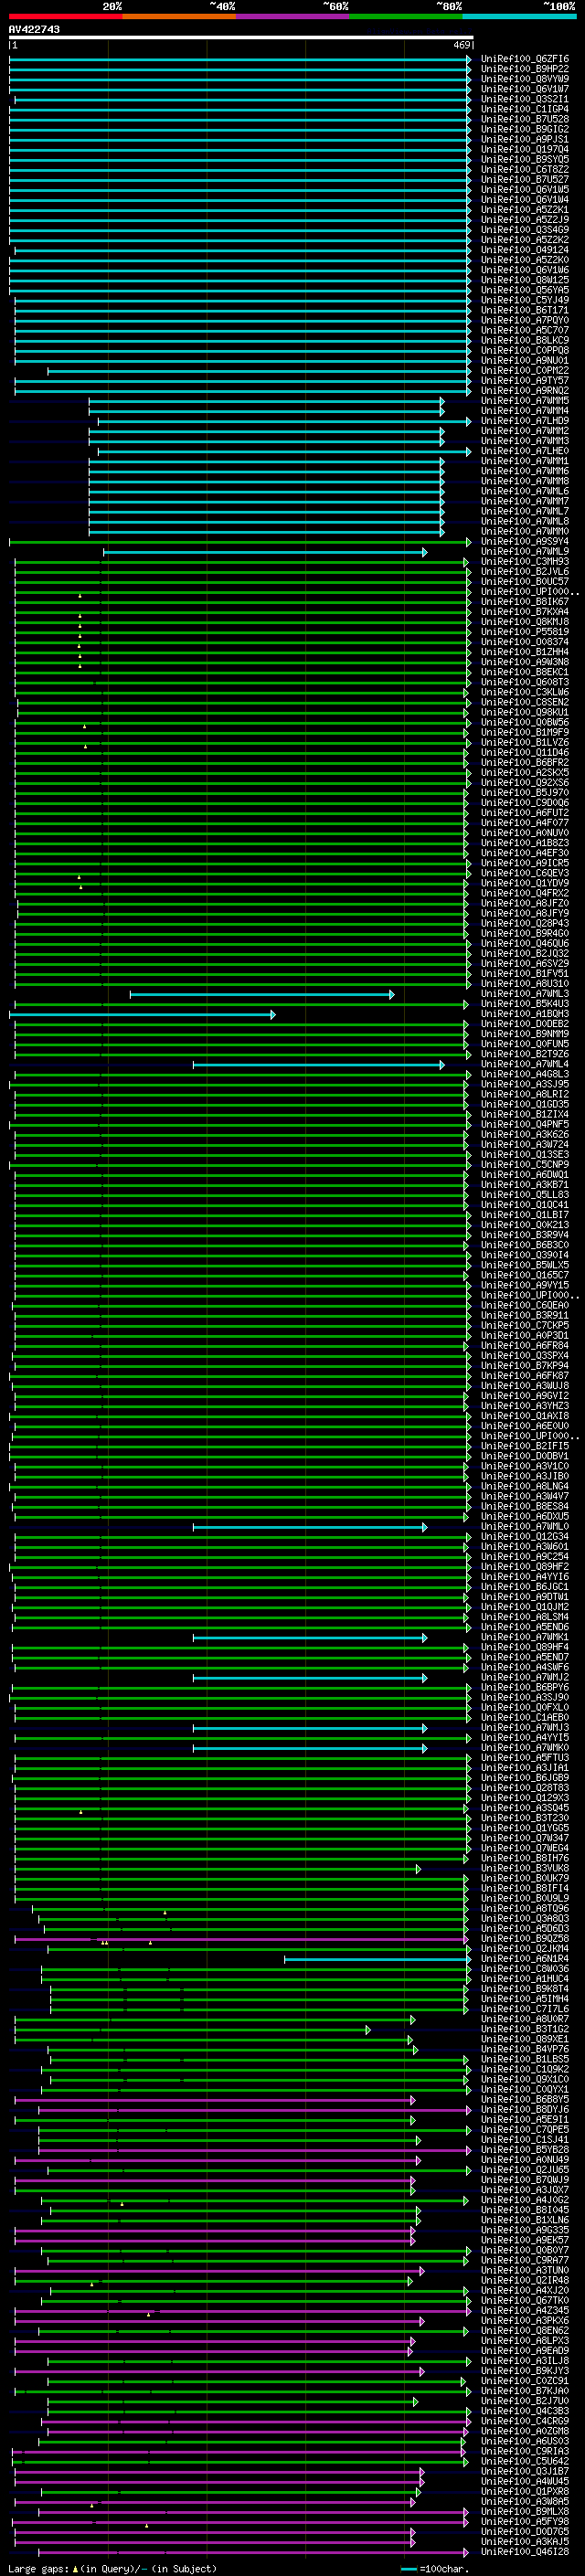Select label UniRef100_Q1GD35
The height and width of the screenshot is (2576, 585).
click(x=525, y=1106)
